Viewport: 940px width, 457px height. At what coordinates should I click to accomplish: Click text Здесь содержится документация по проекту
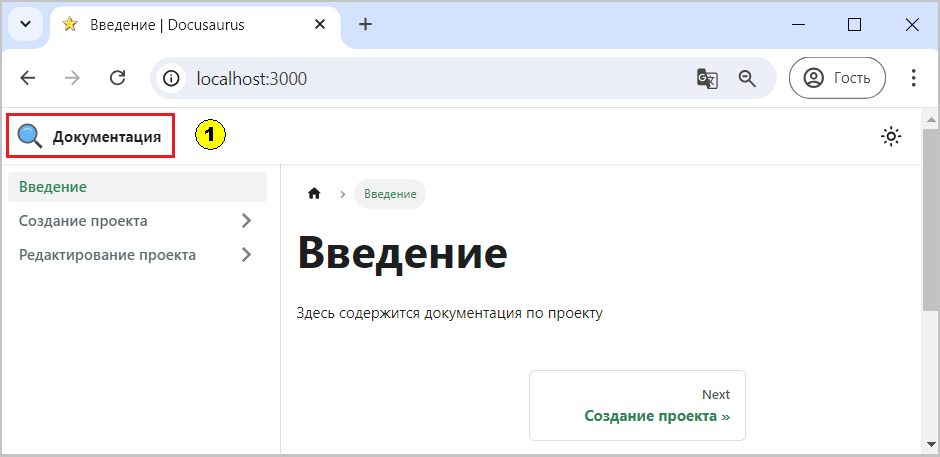pos(450,314)
